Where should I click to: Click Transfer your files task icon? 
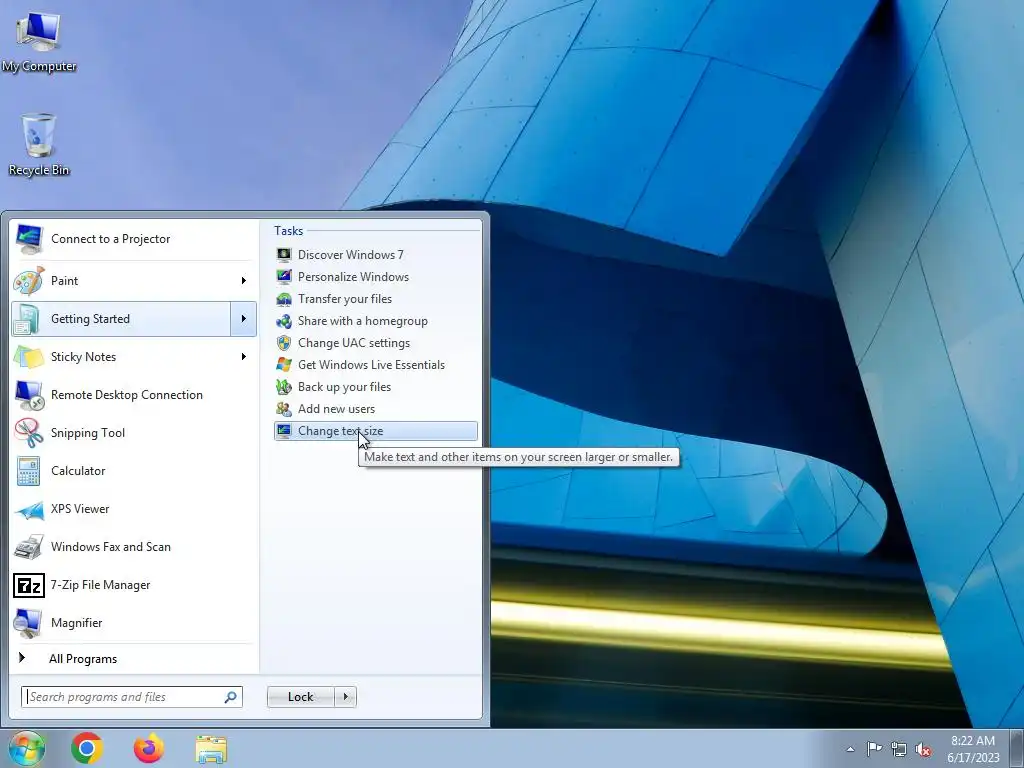[283, 299]
